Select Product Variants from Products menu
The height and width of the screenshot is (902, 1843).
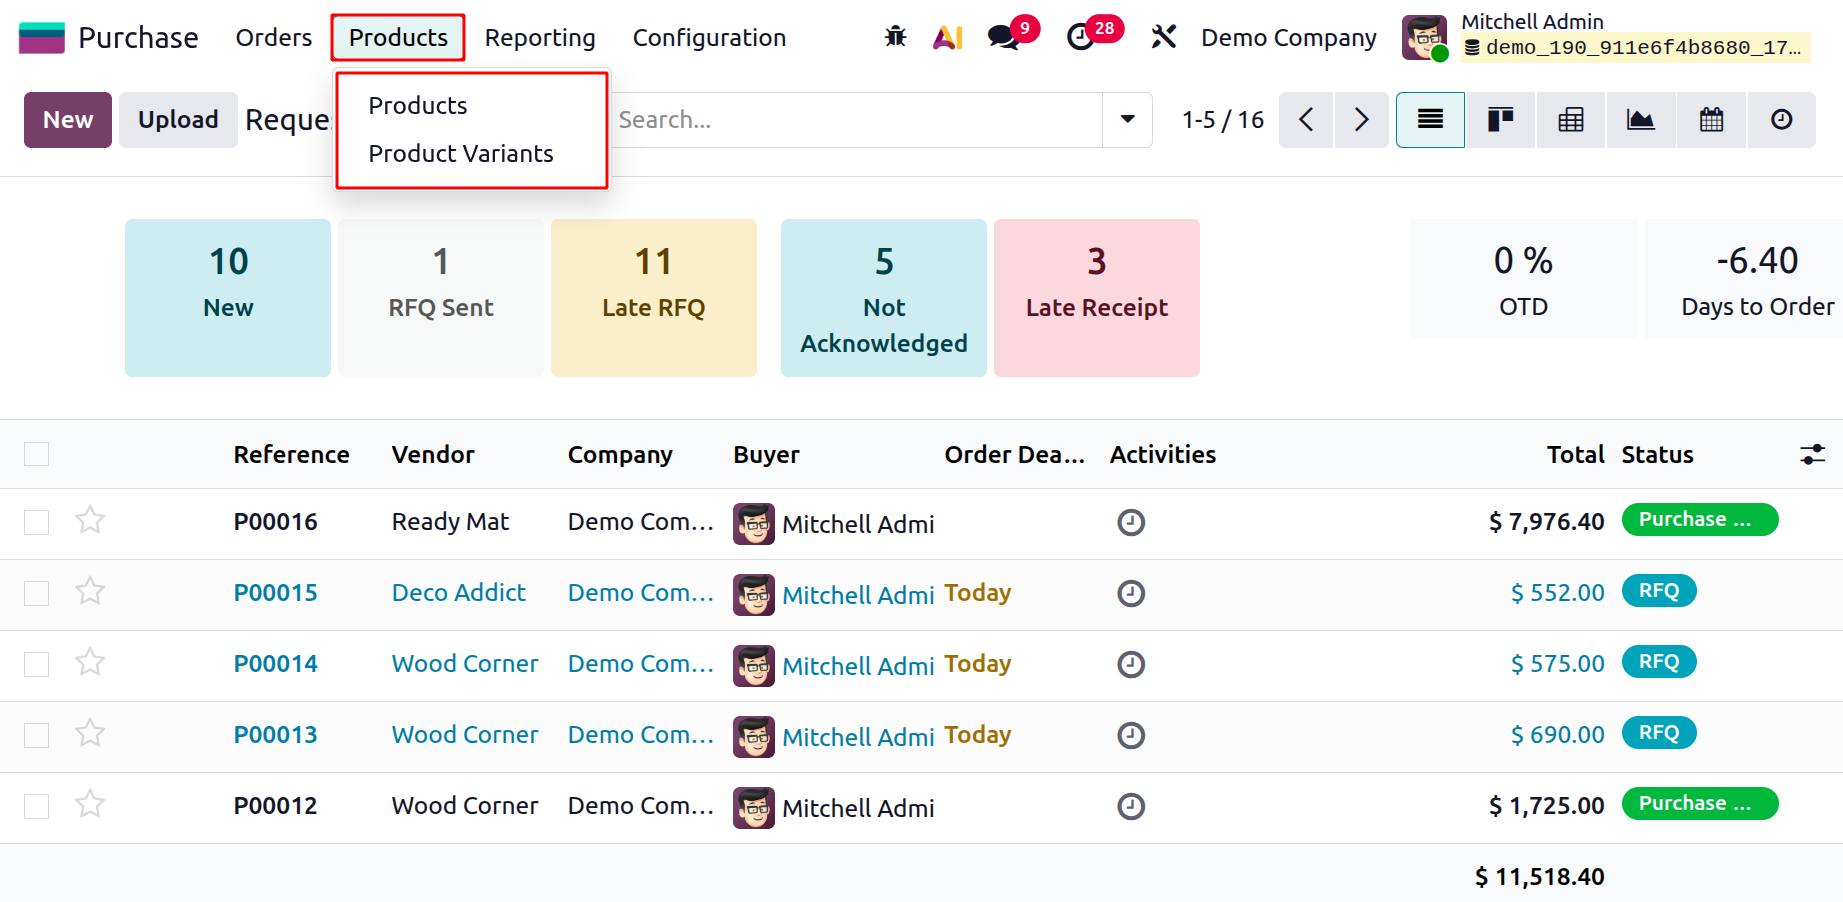click(x=460, y=153)
